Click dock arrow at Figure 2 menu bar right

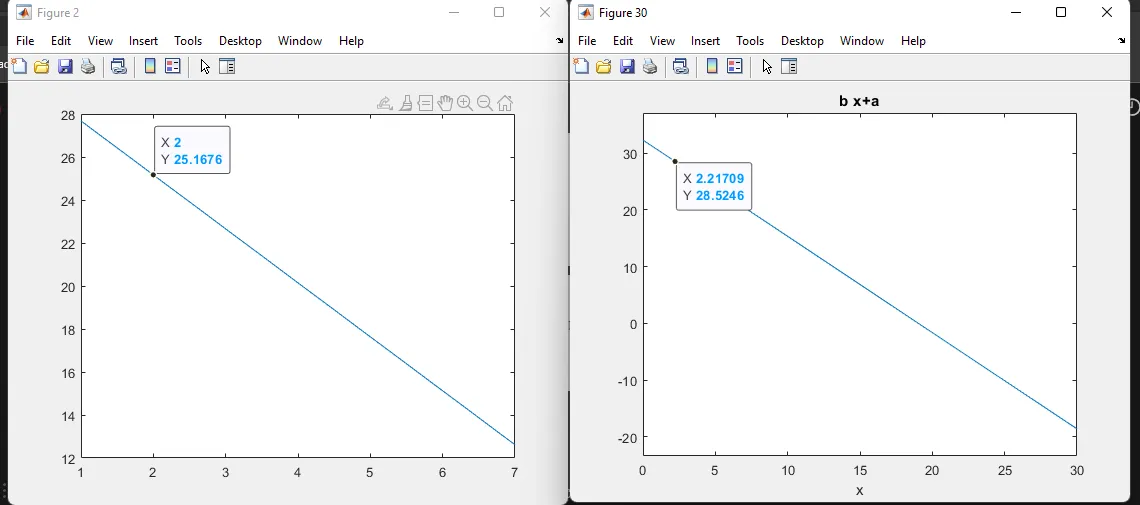point(559,41)
